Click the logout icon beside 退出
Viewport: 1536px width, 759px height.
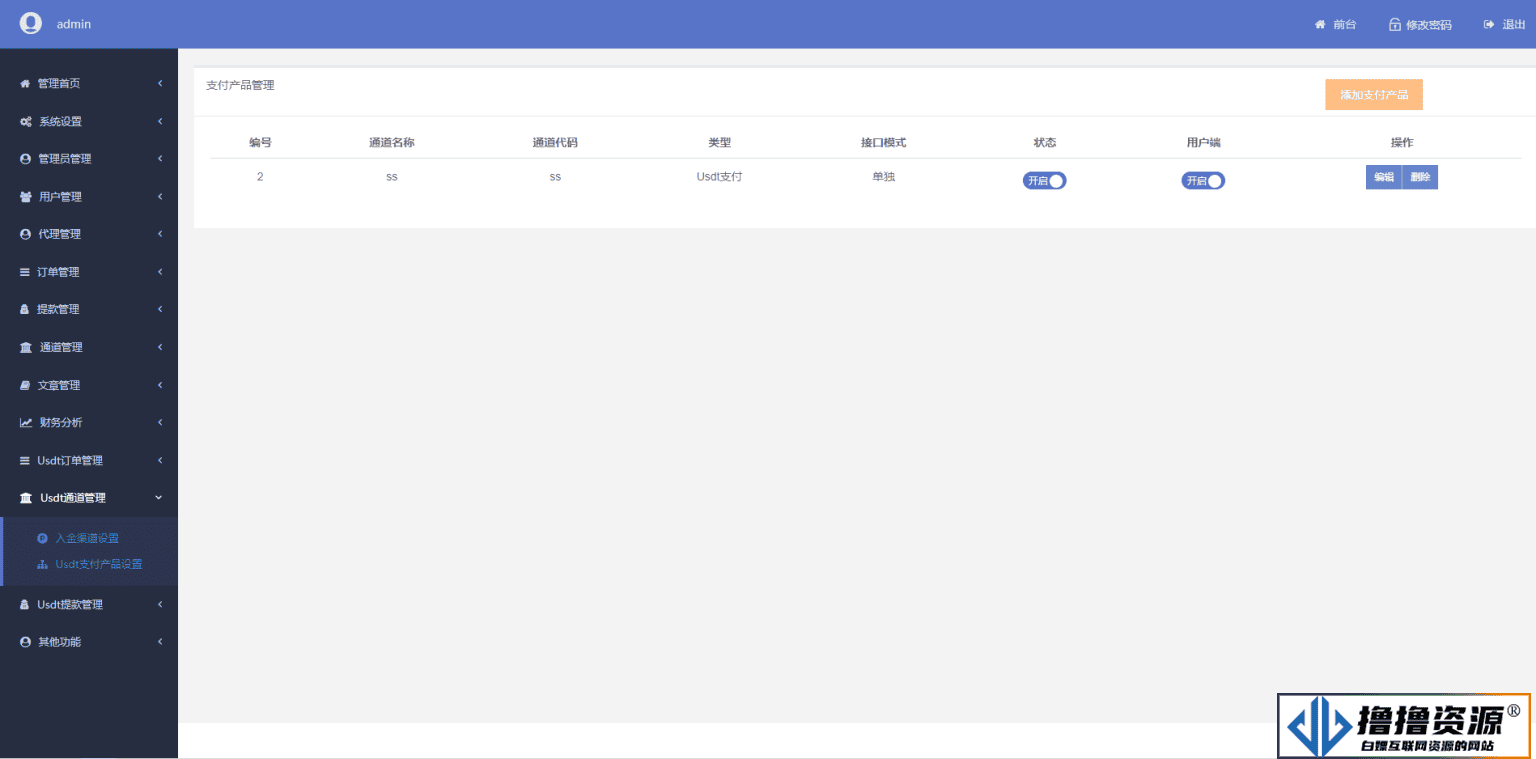click(1489, 24)
